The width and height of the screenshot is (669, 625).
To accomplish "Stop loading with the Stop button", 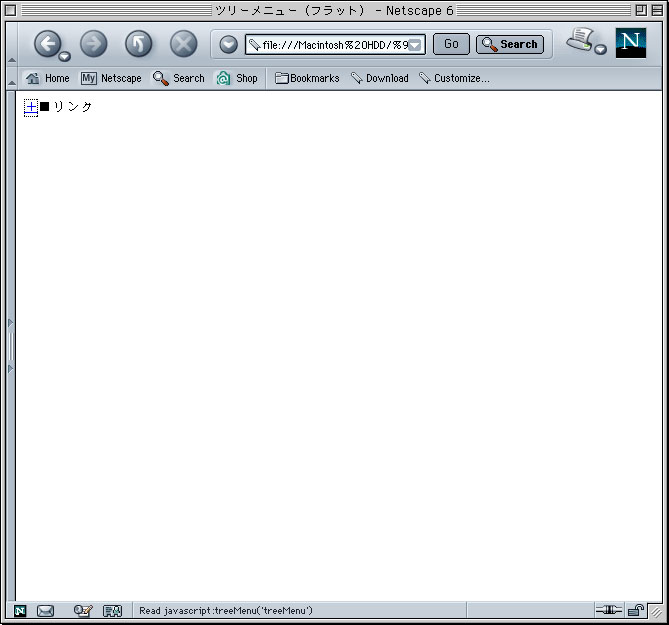I will (x=183, y=44).
